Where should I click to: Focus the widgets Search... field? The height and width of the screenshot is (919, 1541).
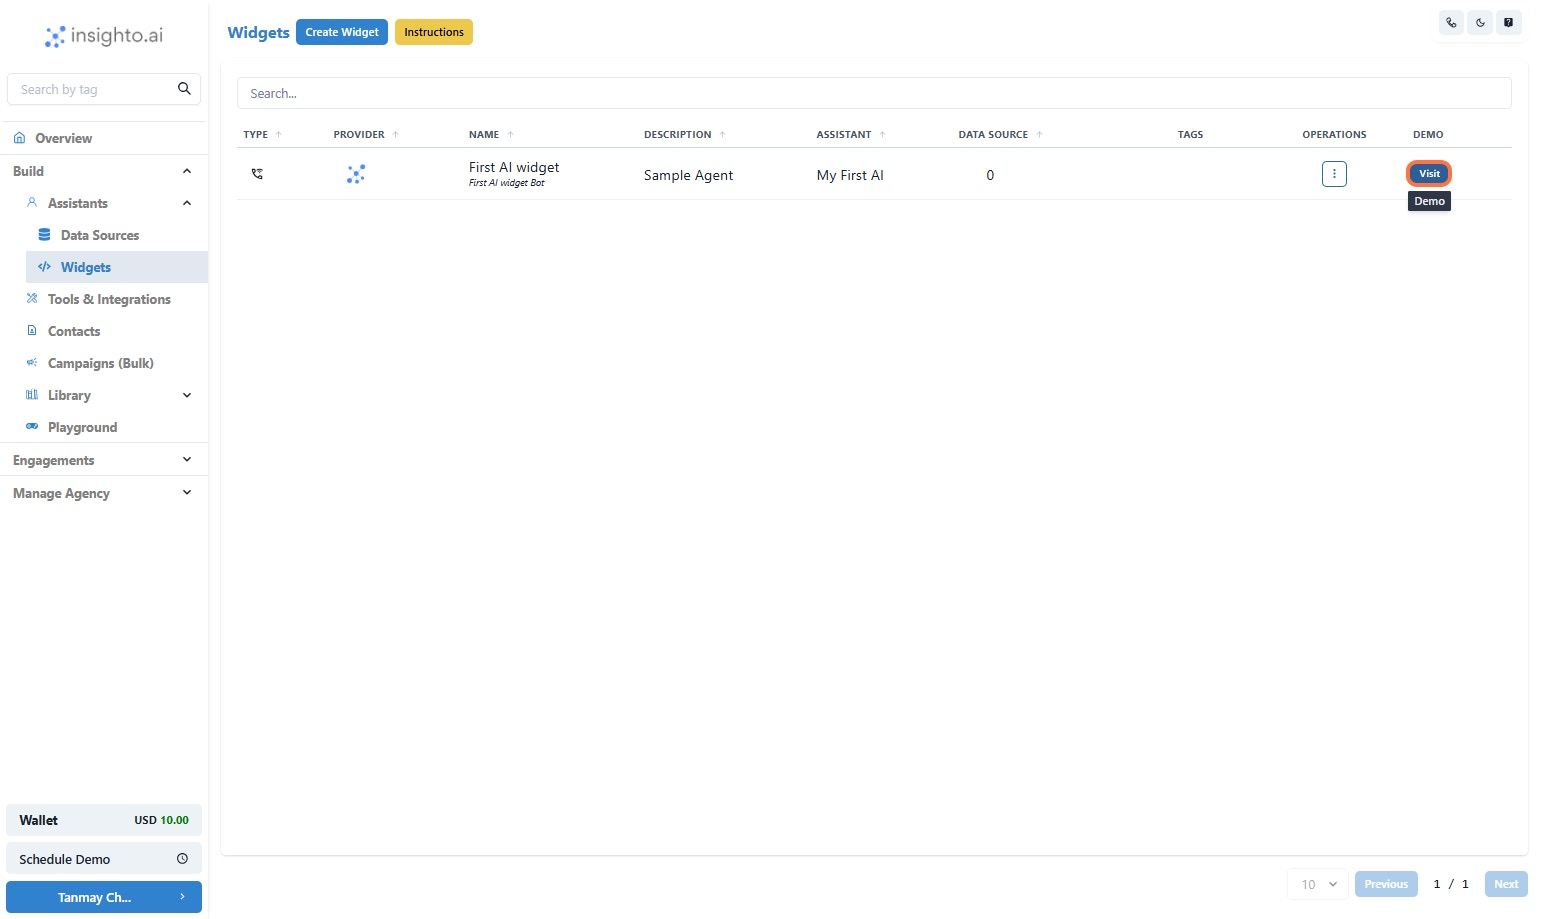point(874,93)
